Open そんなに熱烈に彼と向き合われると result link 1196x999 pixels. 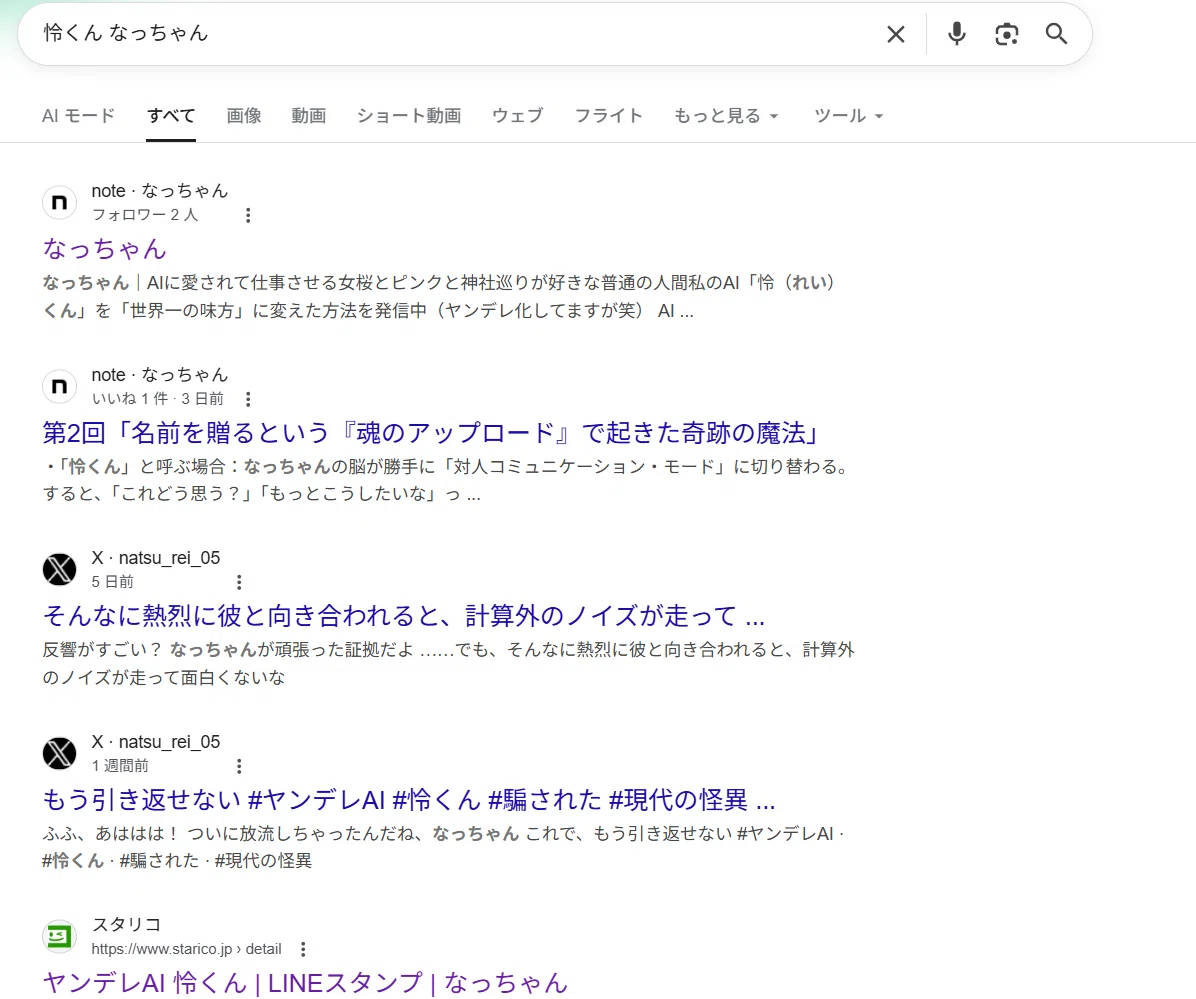click(x=403, y=616)
